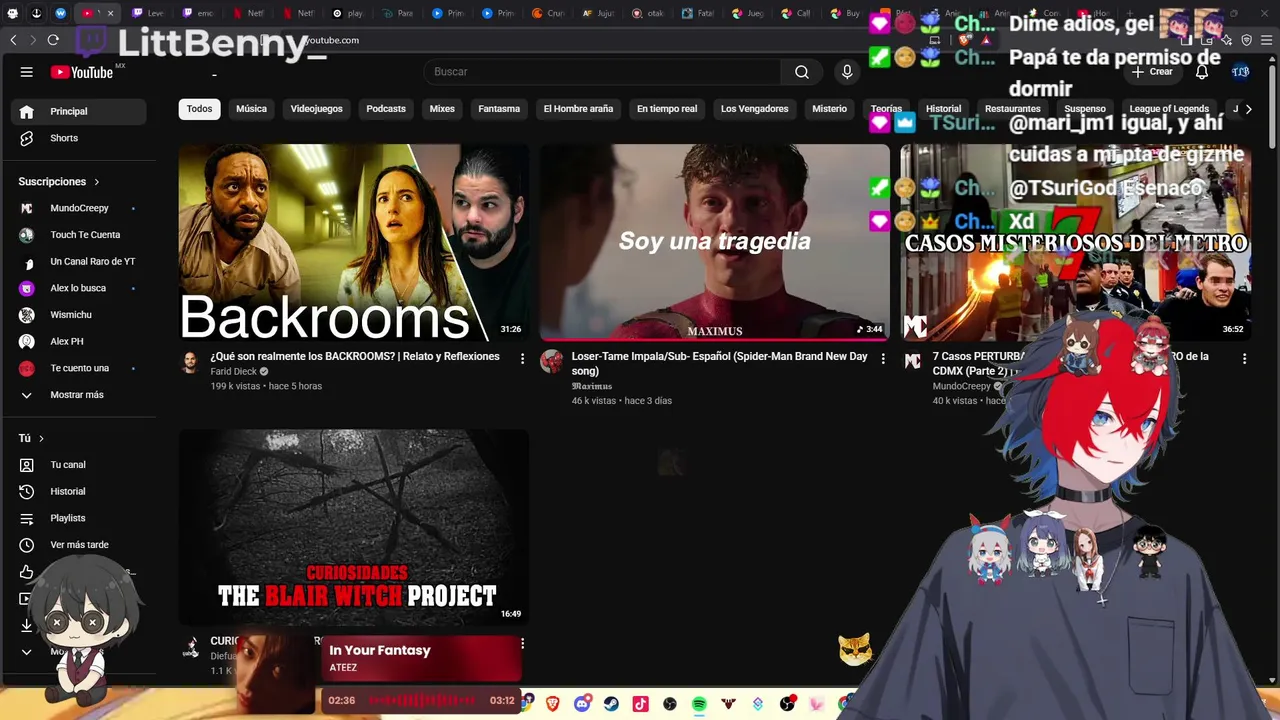1280x720 pixels.
Task: Open the notifications bell
Action: pyautogui.click(x=1202, y=72)
